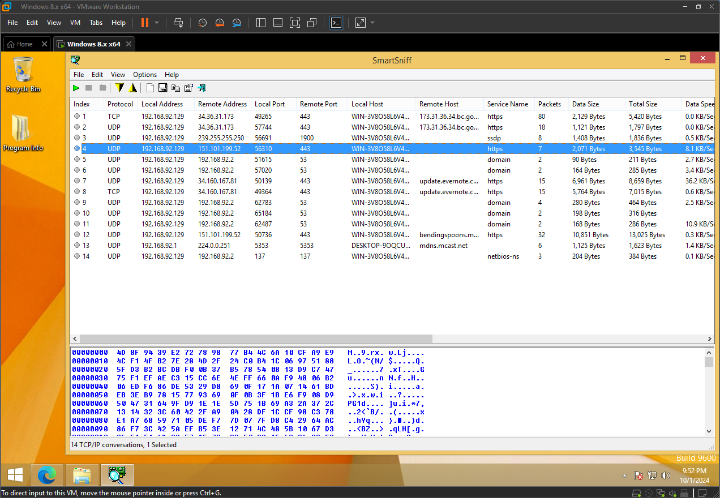The width and height of the screenshot is (720, 498).
Task: Click the volume speaker icon in guest tray
Action: pos(666,476)
